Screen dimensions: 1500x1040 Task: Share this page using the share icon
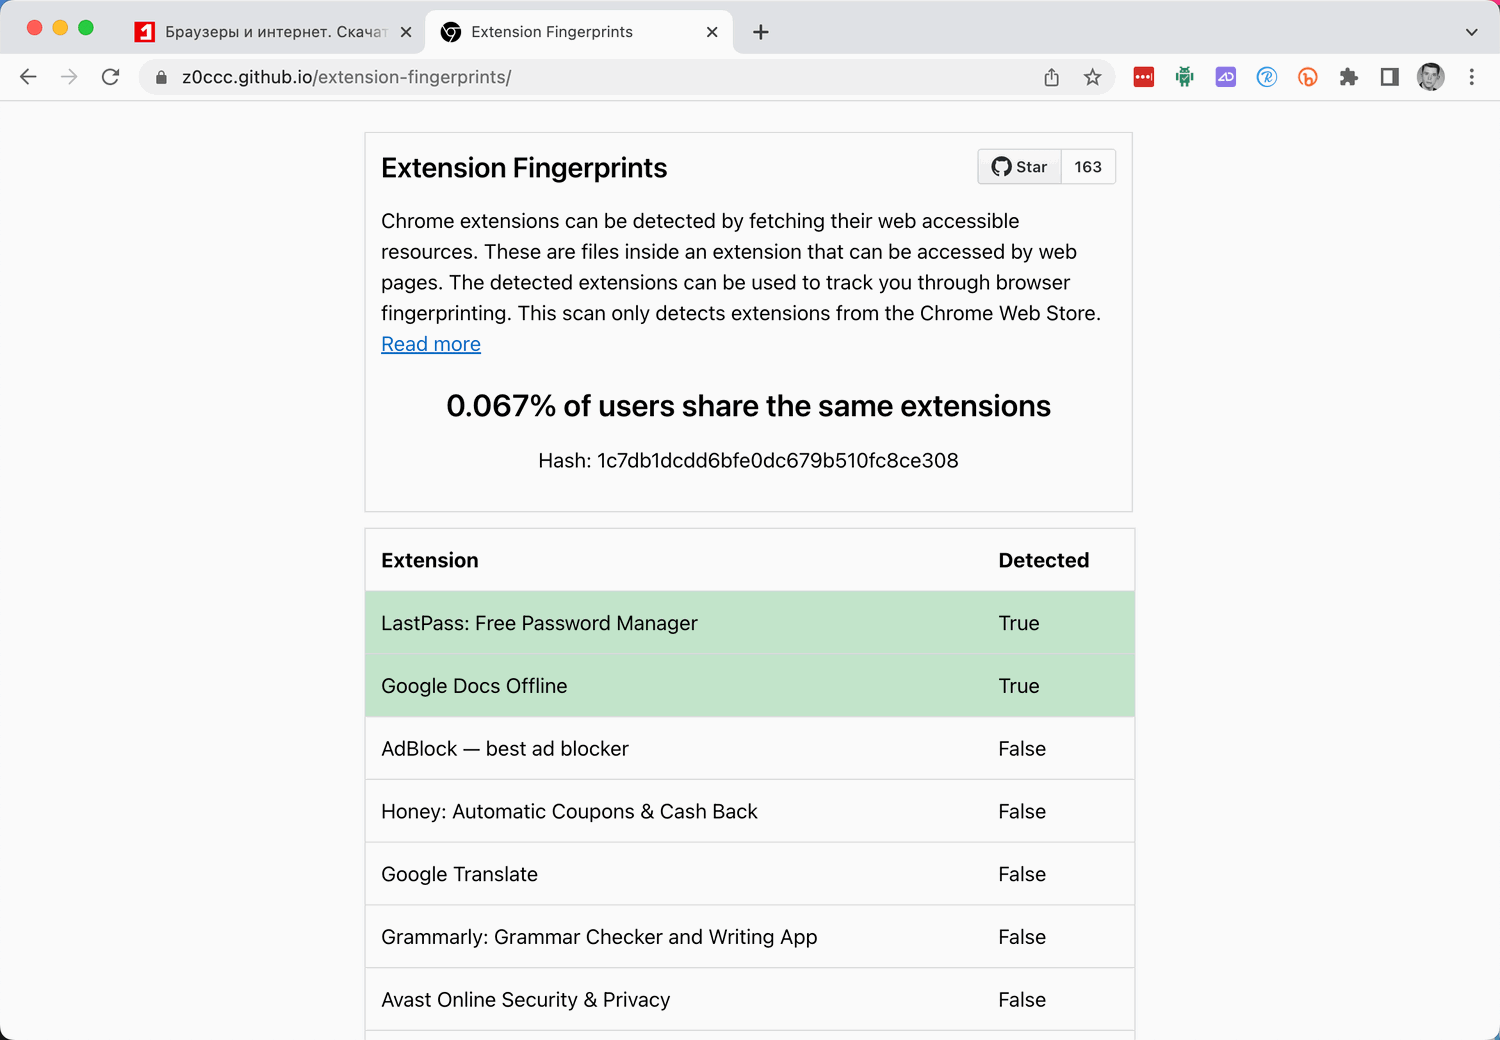tap(1052, 77)
